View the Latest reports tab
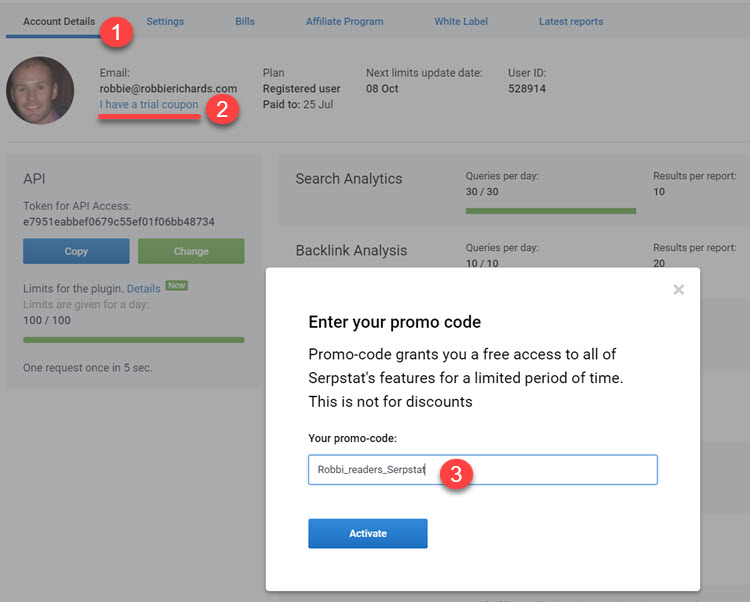750x602 pixels. coord(570,21)
